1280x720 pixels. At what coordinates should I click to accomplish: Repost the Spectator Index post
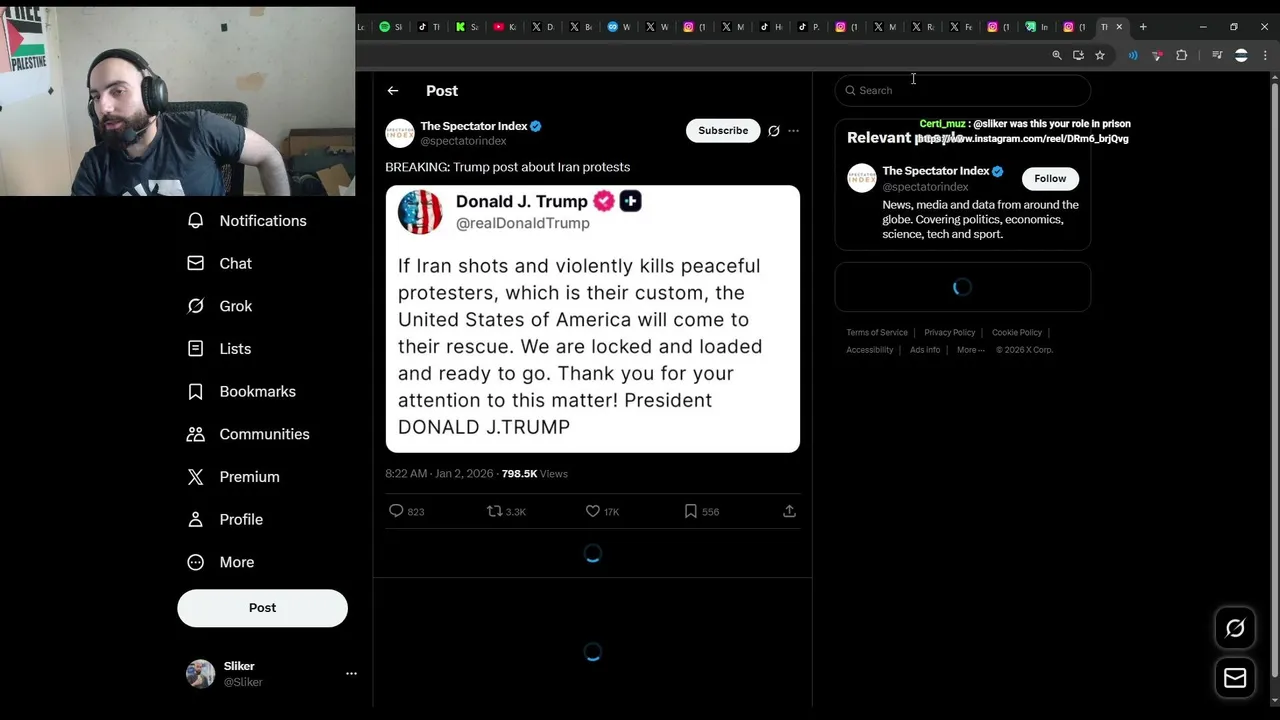pyautogui.click(x=494, y=511)
